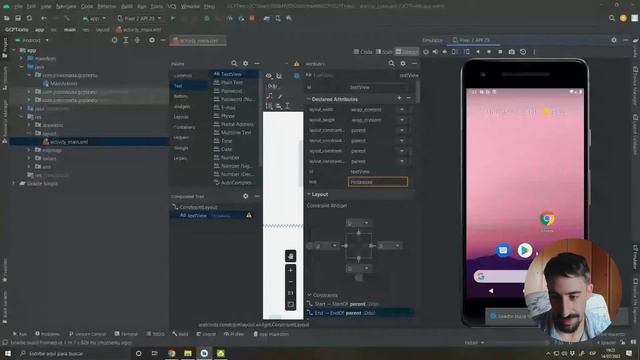
Task: Choose the Layouts palette category
Action: (181, 117)
